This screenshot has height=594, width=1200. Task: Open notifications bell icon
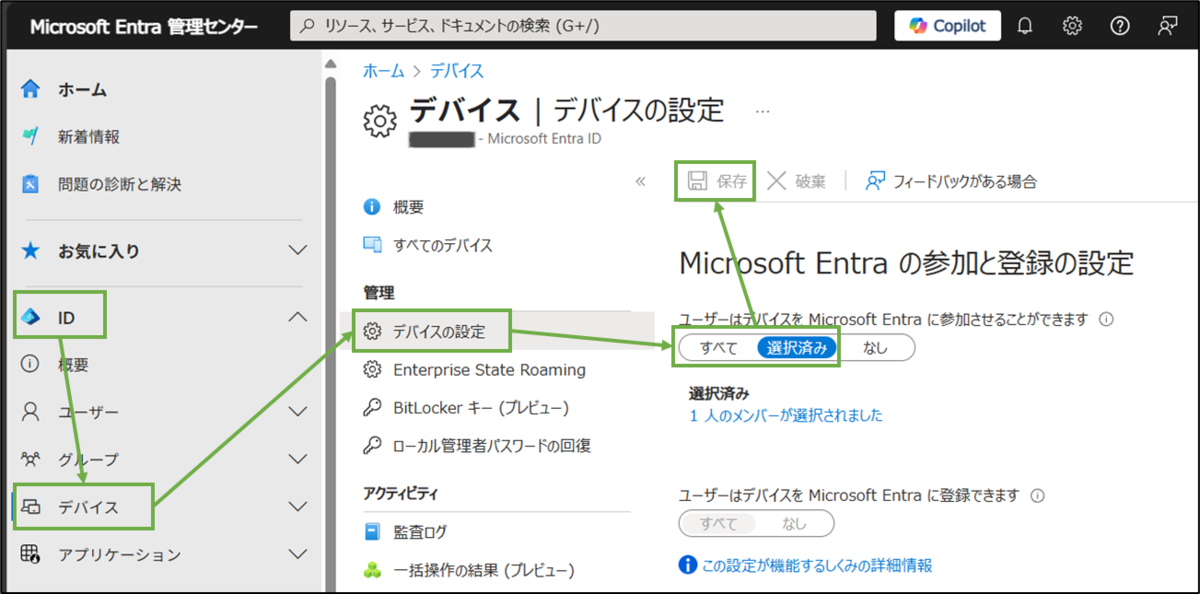[1025, 26]
